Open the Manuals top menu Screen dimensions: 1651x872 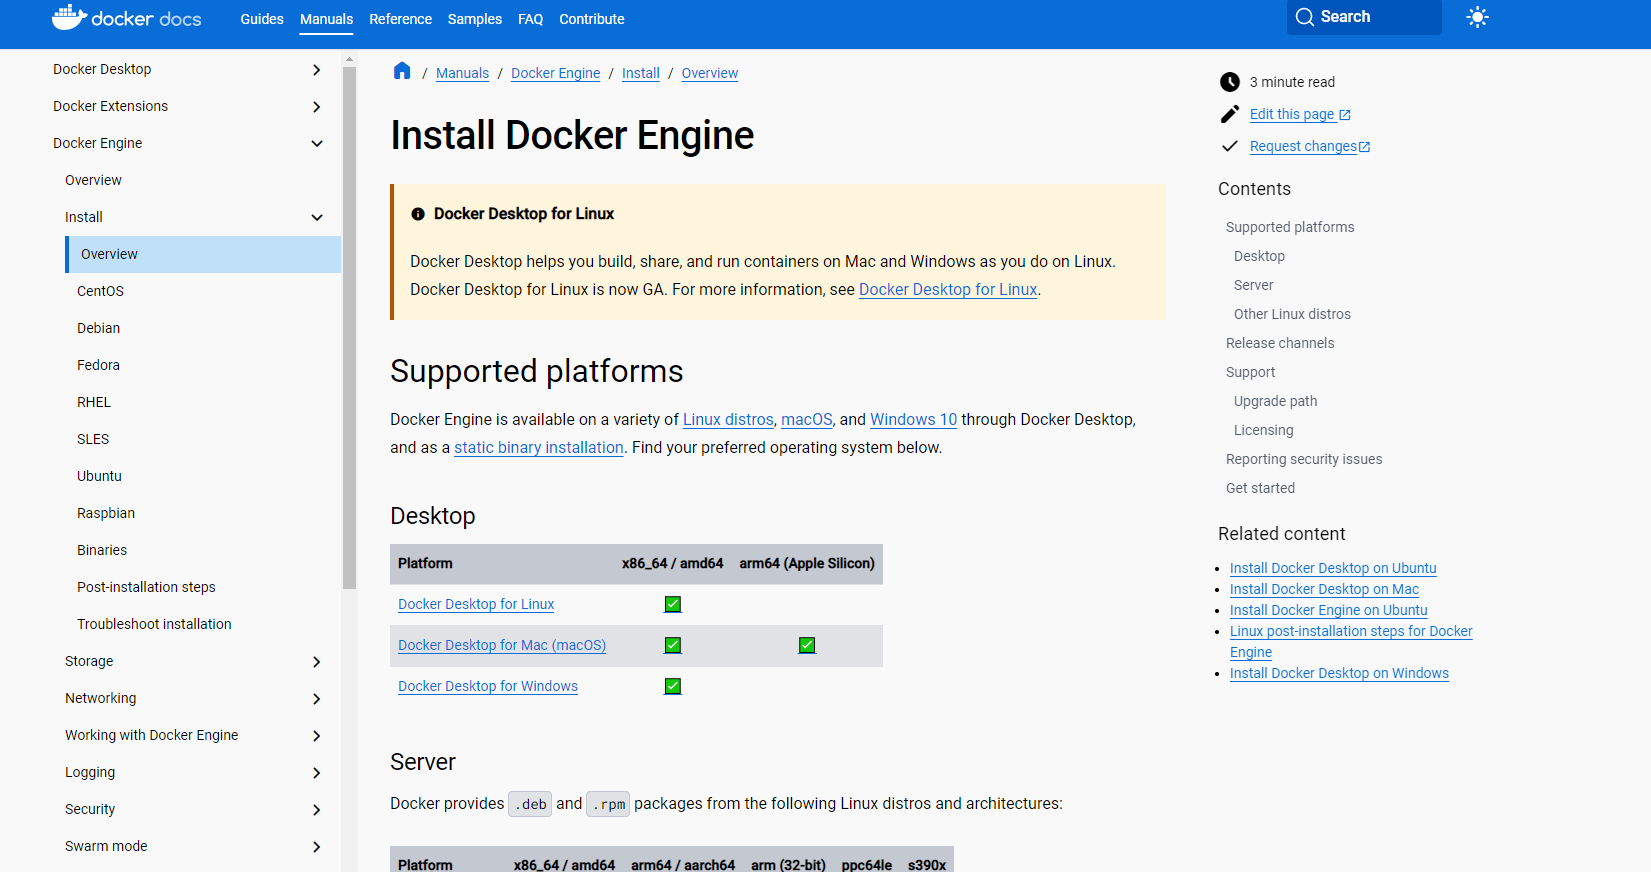click(x=327, y=19)
